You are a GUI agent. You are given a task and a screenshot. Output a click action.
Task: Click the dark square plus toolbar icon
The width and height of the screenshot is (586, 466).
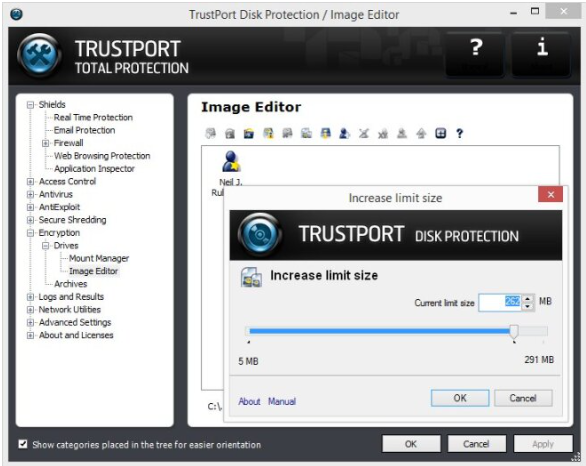(x=441, y=133)
